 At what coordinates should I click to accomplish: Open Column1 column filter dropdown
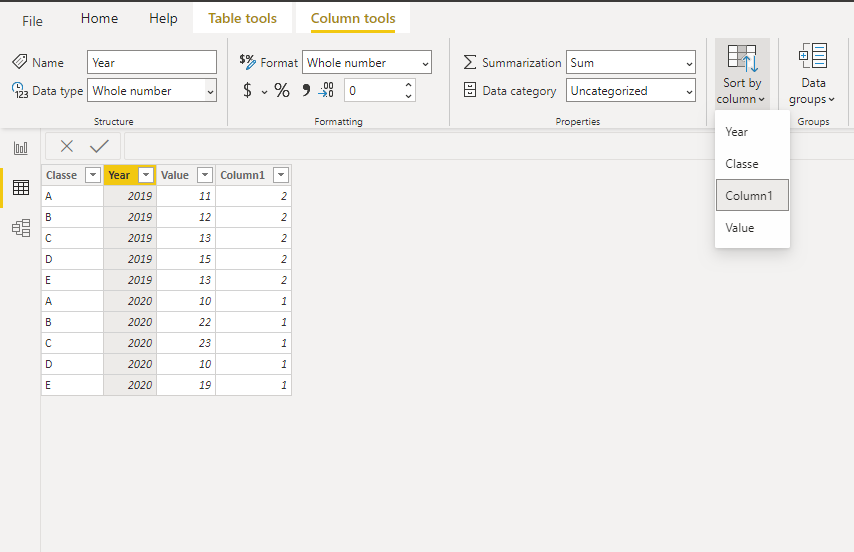click(281, 175)
